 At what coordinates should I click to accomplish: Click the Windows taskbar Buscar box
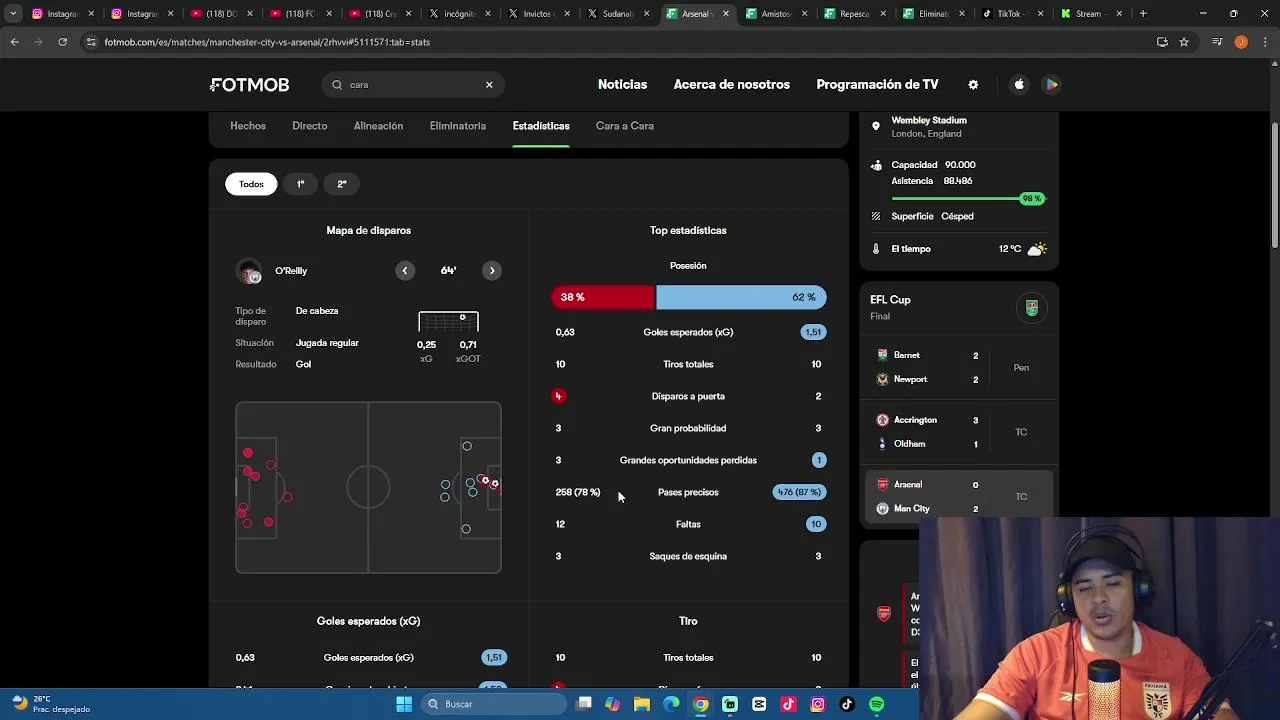pos(494,704)
